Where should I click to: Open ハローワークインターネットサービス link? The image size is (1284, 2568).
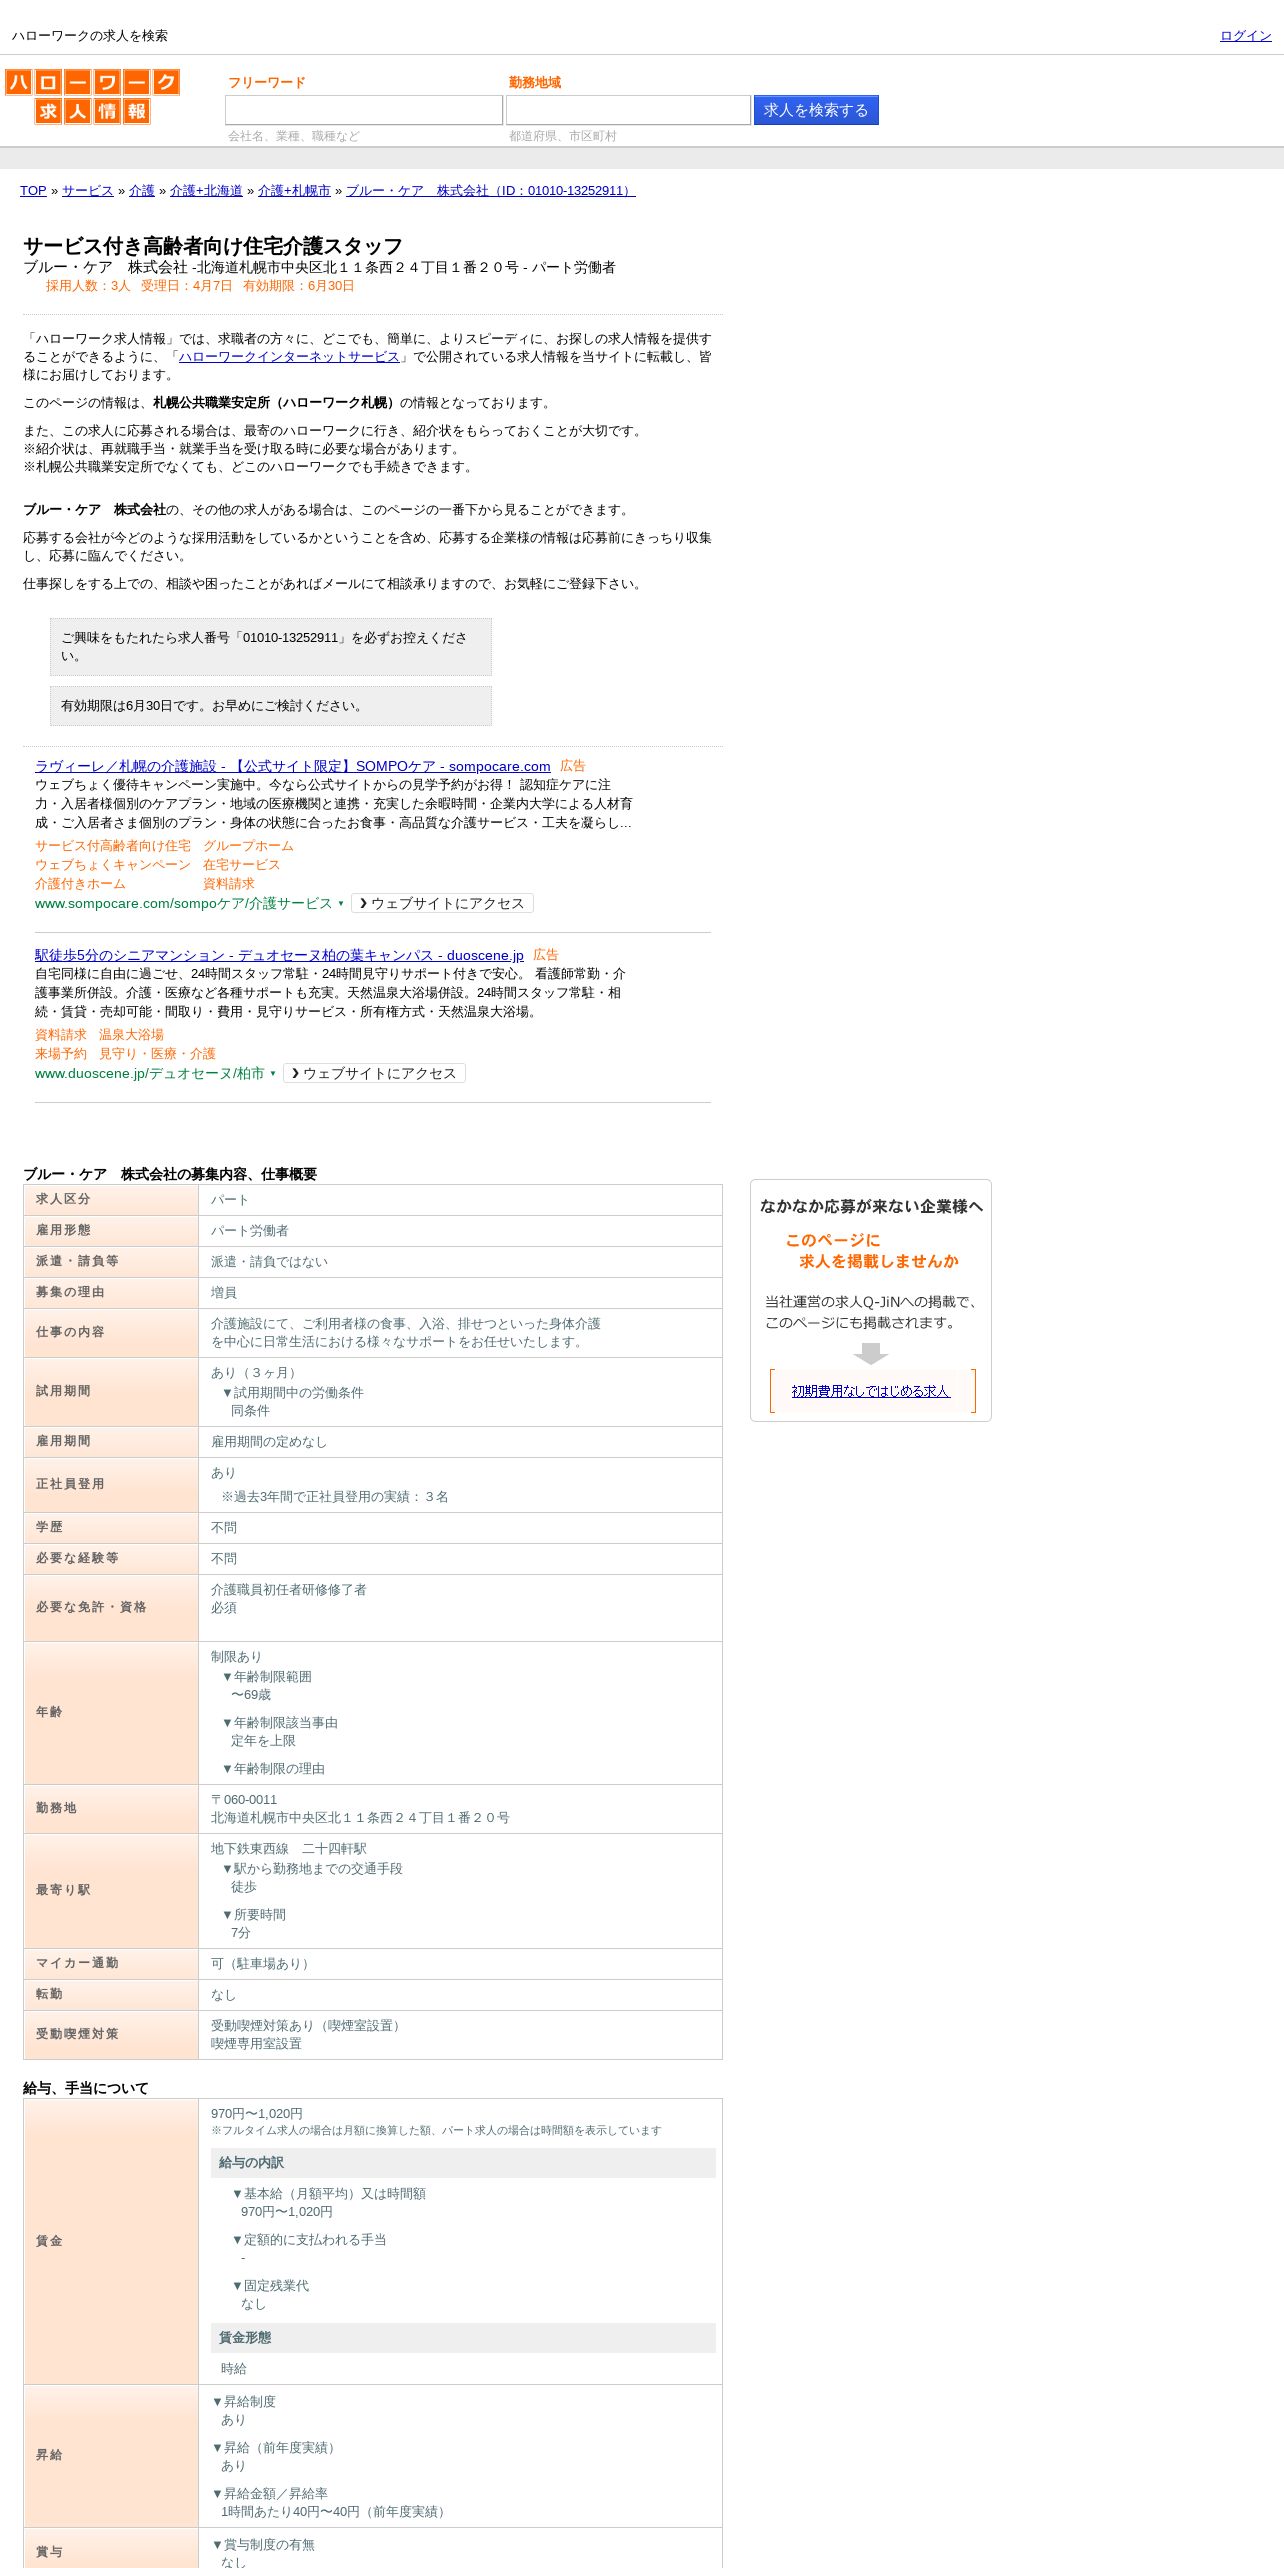pos(289,357)
